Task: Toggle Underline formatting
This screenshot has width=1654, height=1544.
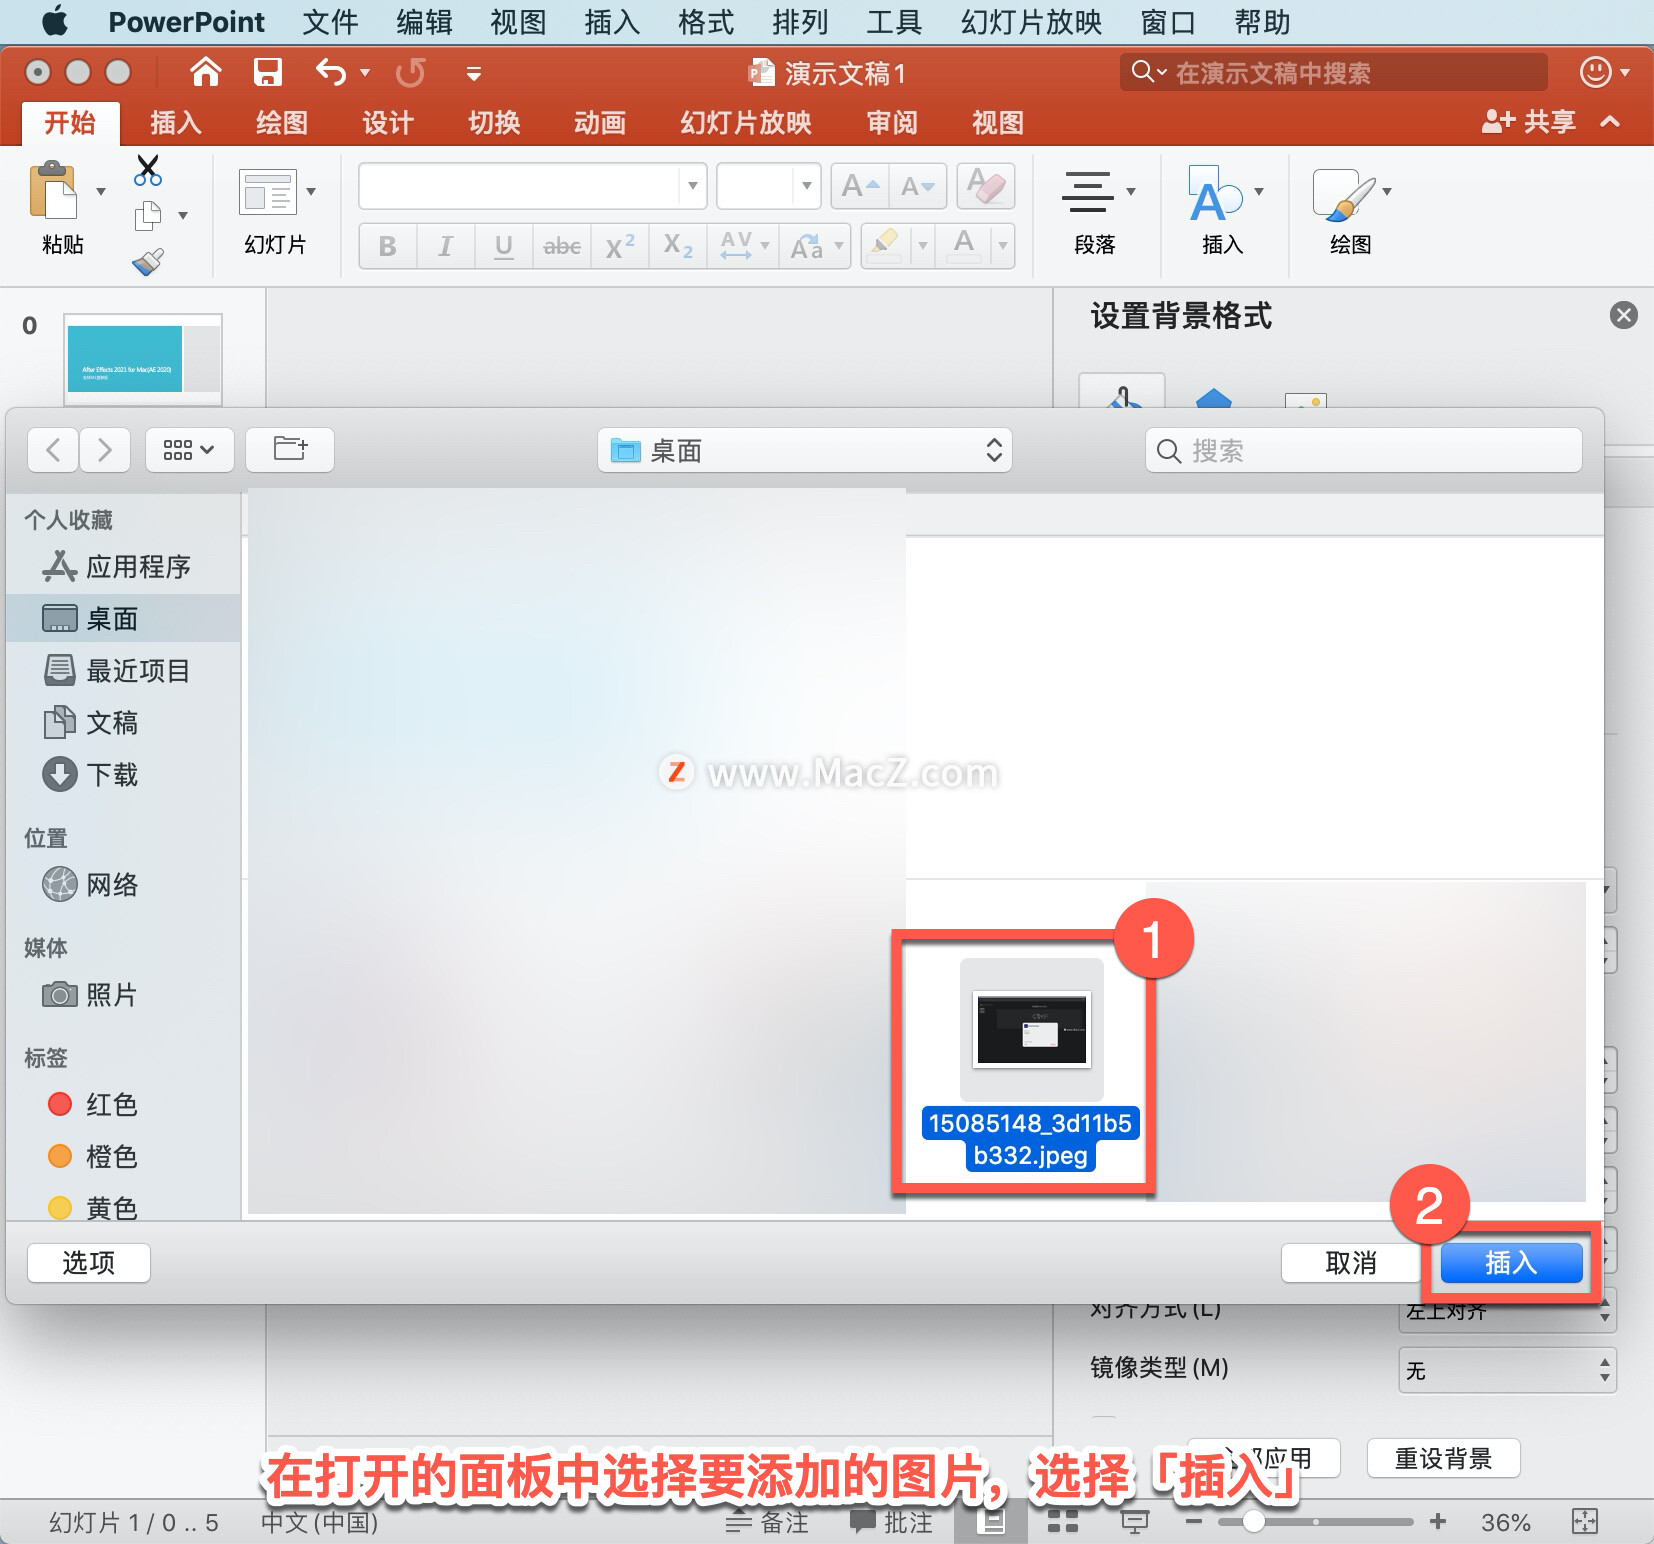Action: 504,246
